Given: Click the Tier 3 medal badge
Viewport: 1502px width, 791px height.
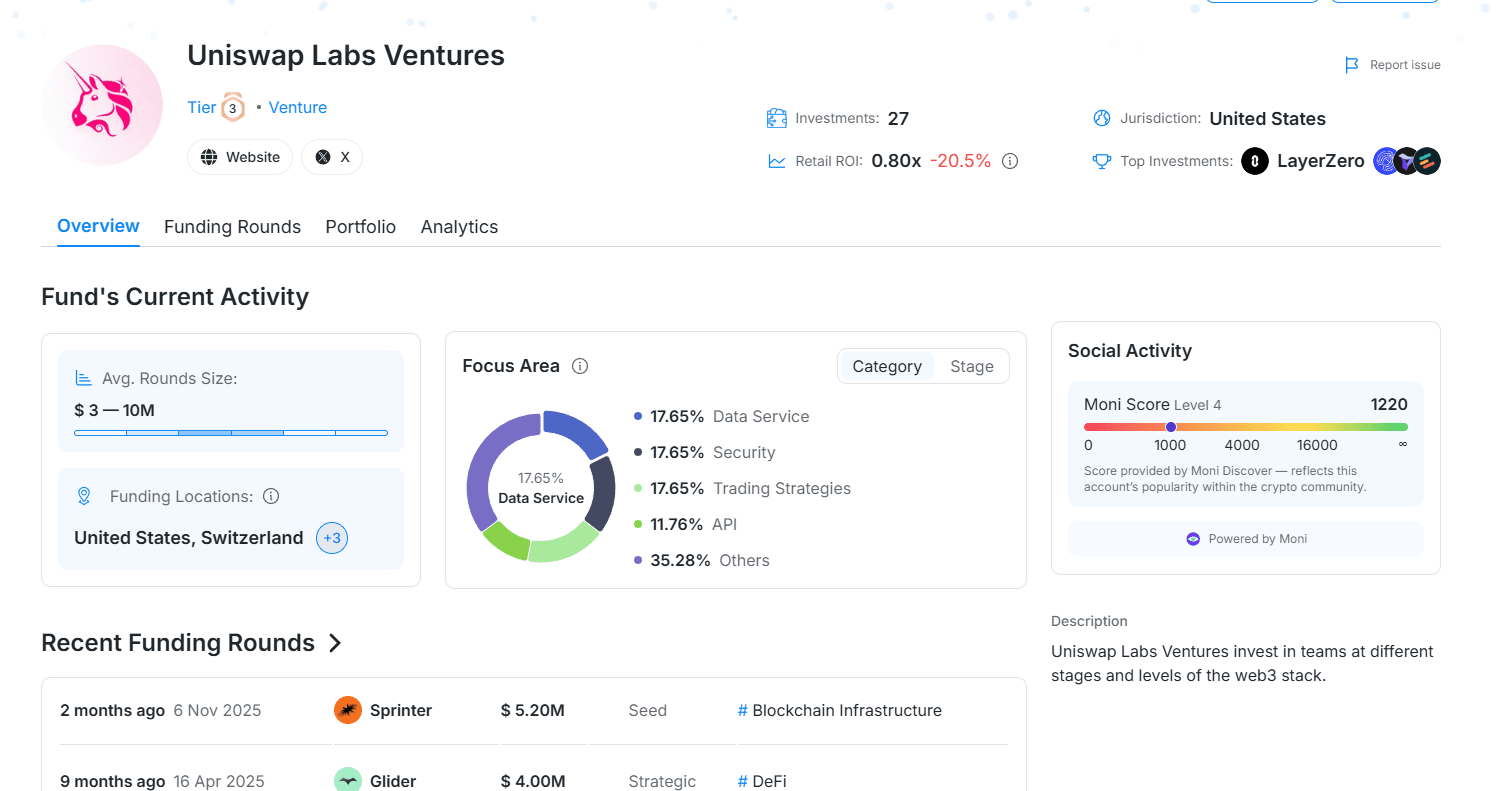Looking at the screenshot, I should 232,108.
